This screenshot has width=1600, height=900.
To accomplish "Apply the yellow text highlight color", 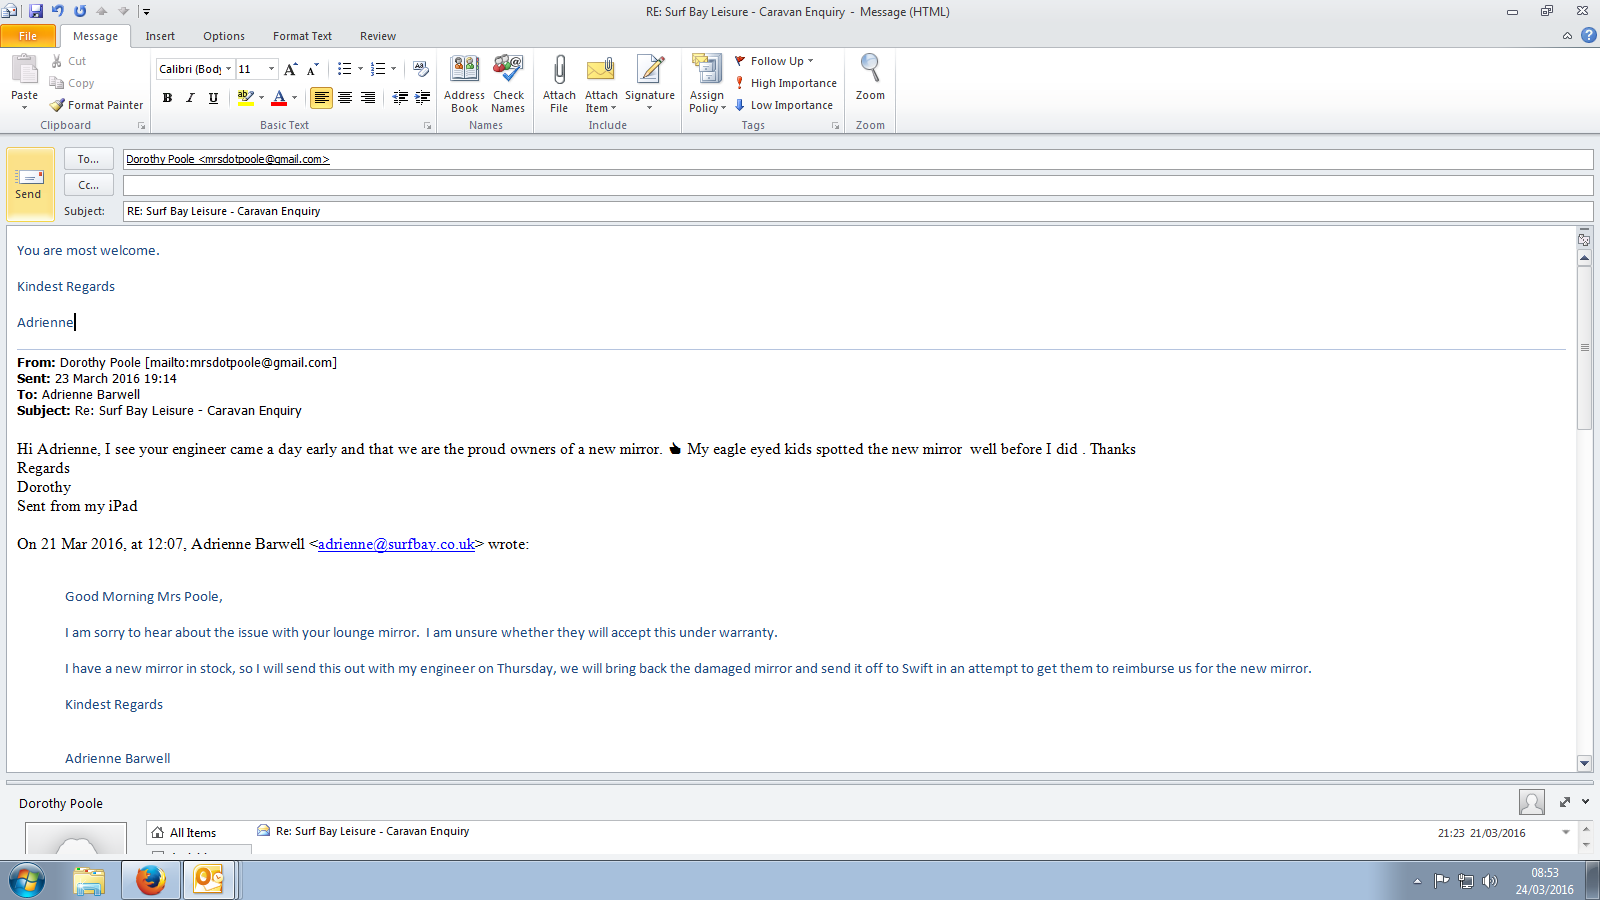I will pyautogui.click(x=245, y=97).
